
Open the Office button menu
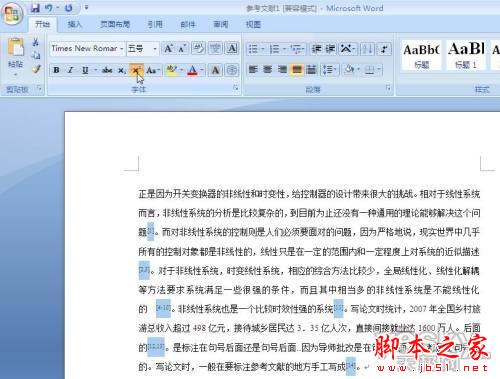tap(12, 13)
